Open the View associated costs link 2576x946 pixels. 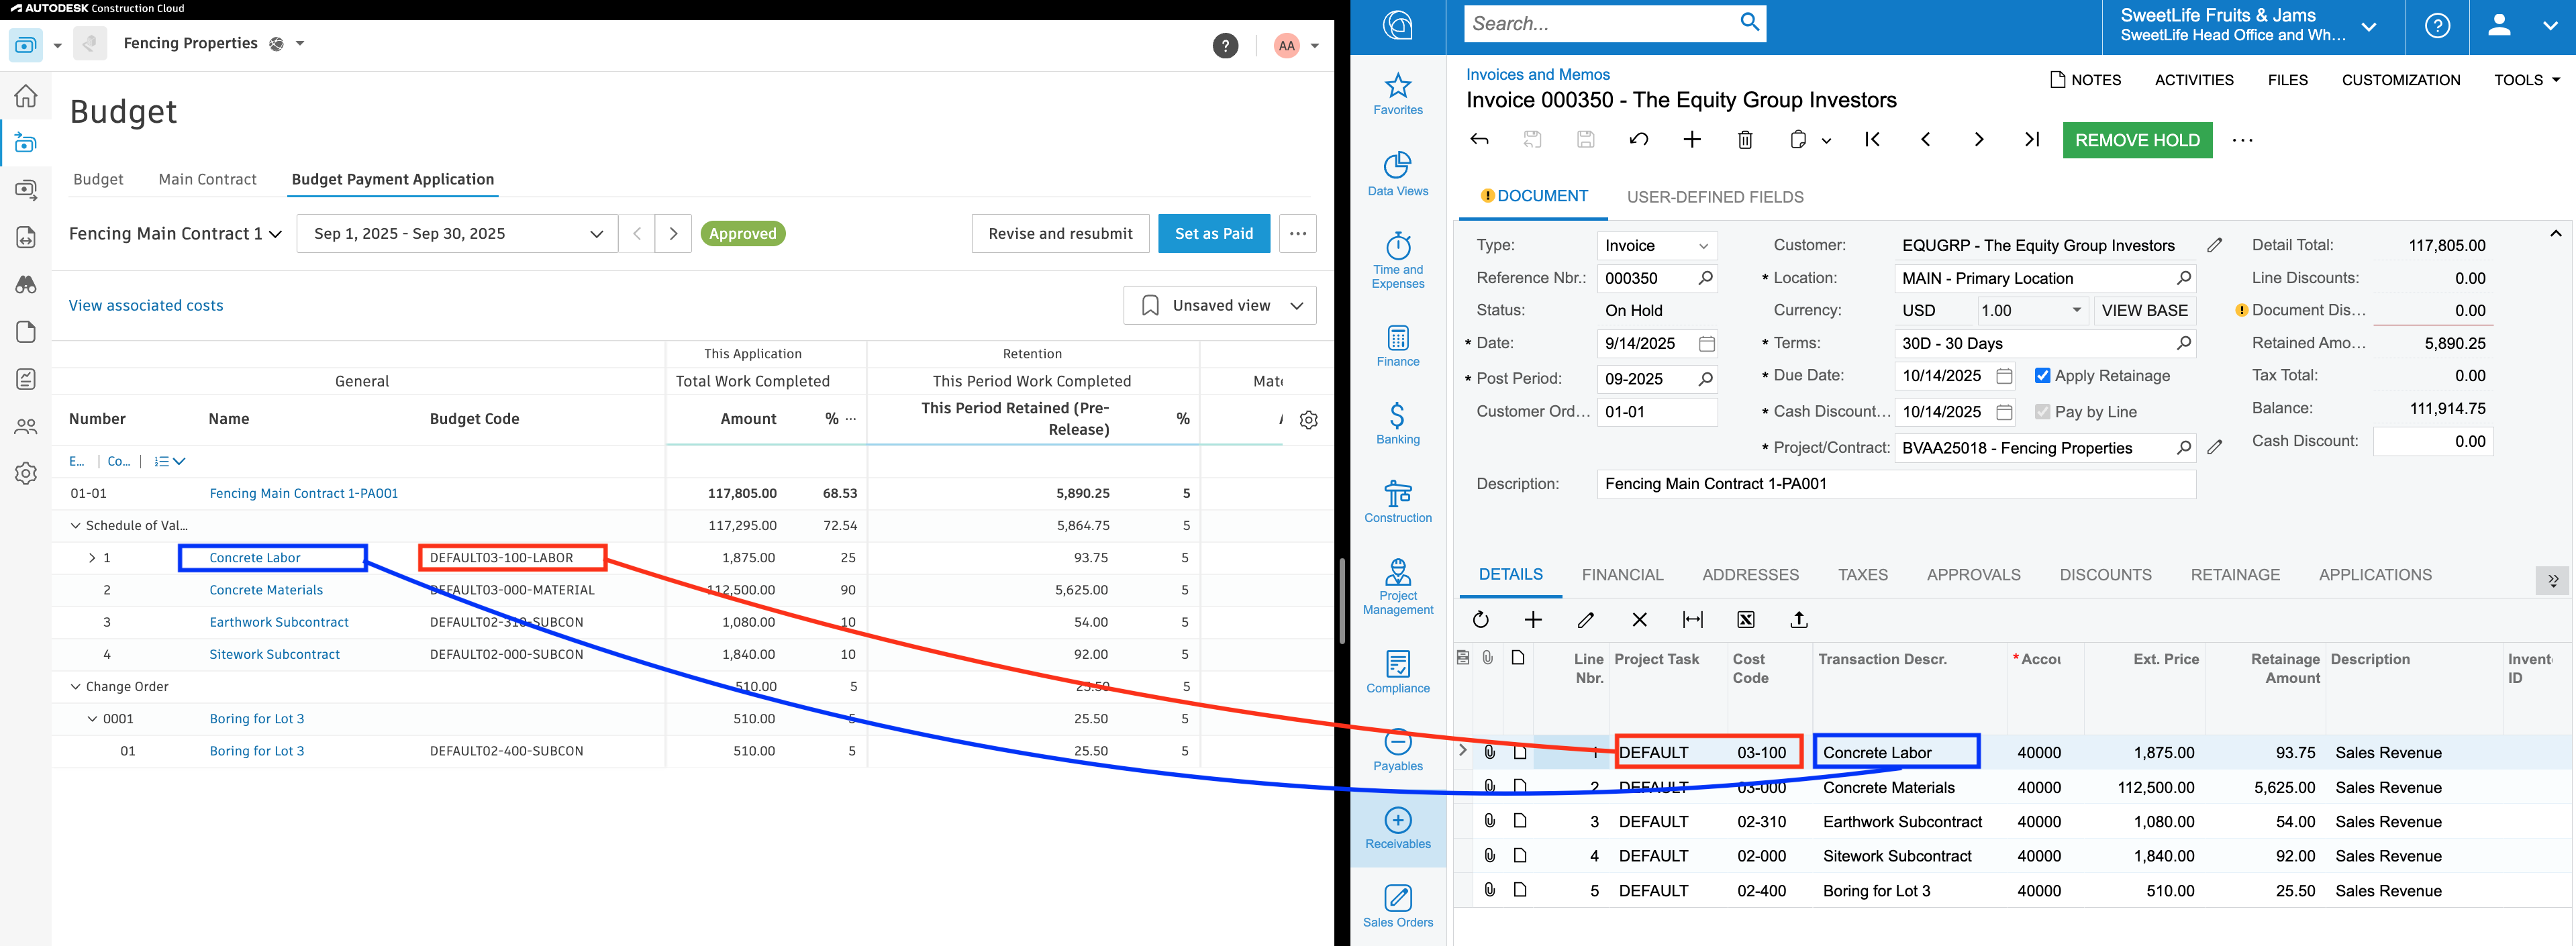[146, 305]
